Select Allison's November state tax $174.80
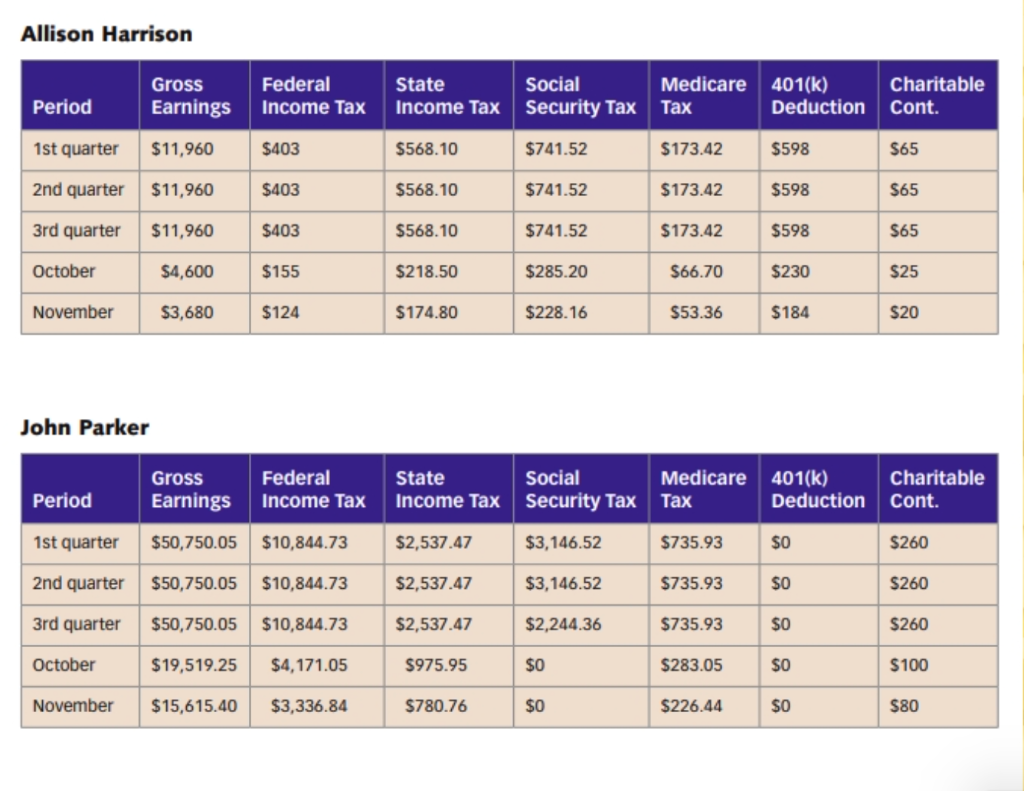Screen dimensions: 1024x791 coord(426,312)
